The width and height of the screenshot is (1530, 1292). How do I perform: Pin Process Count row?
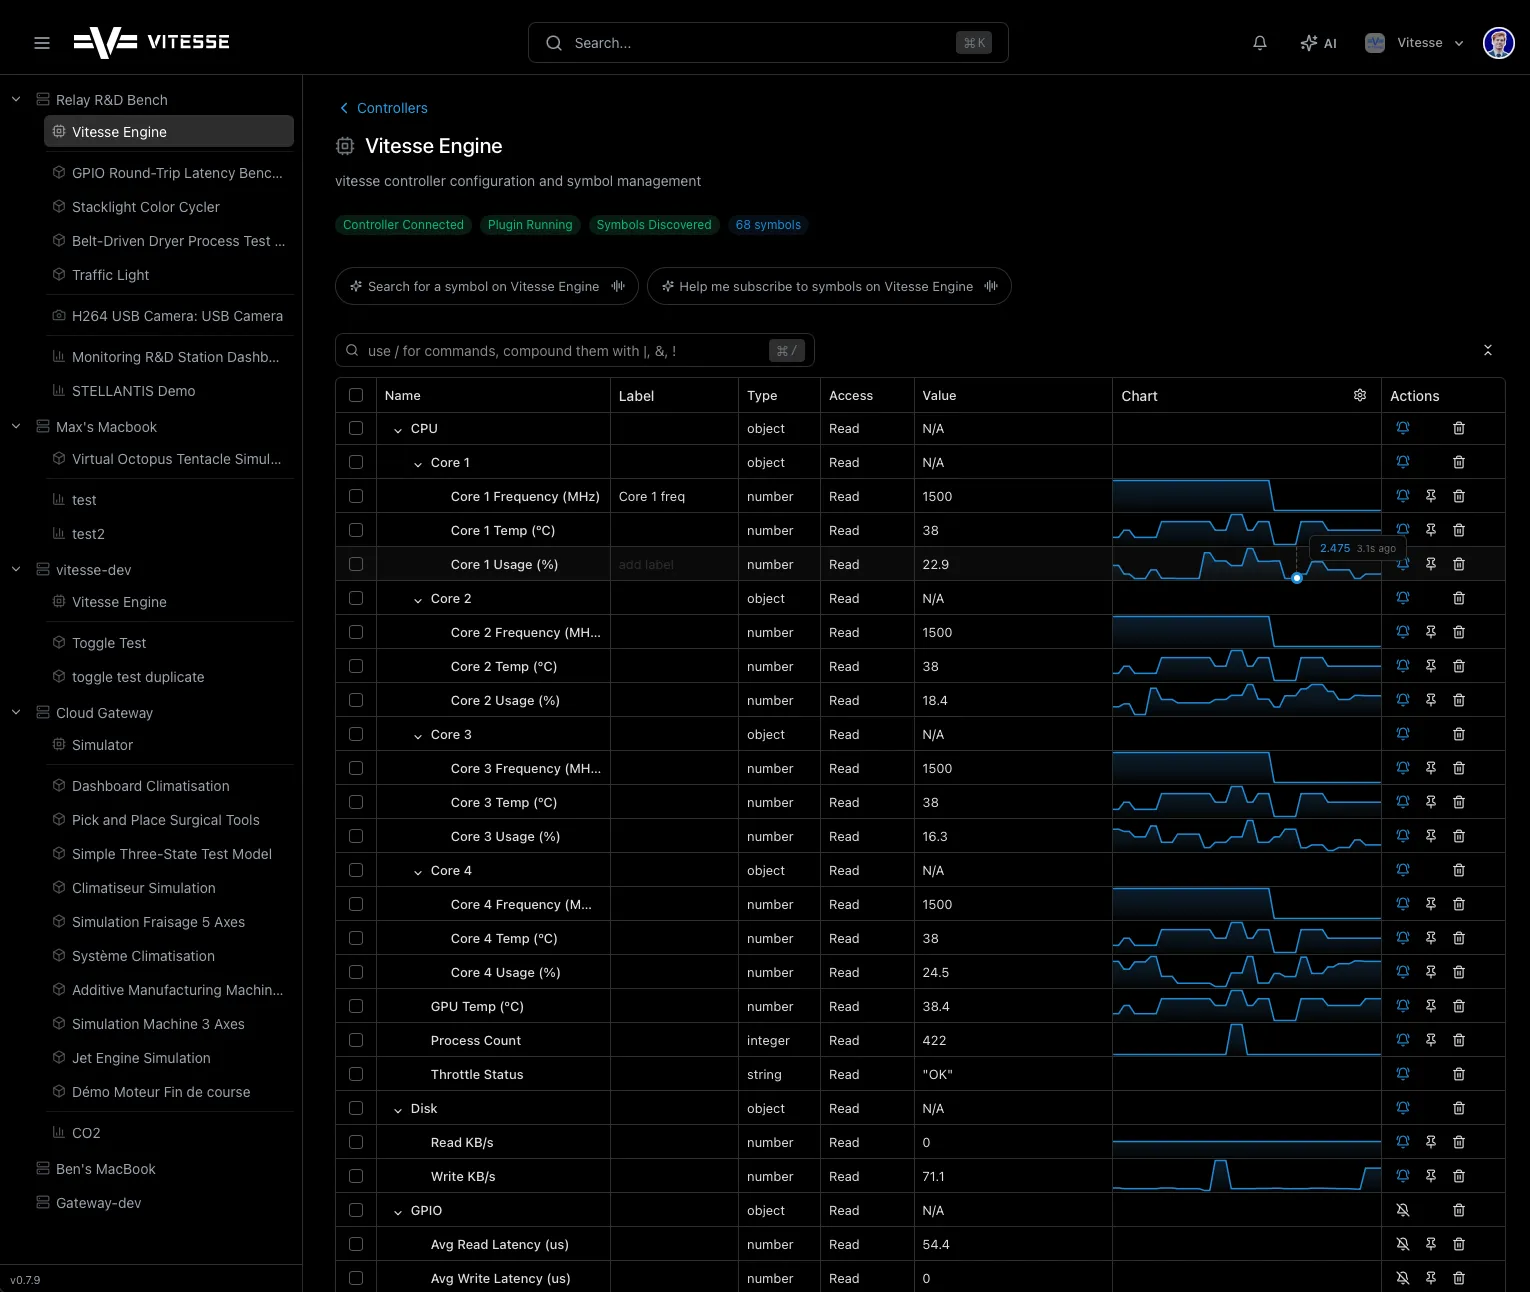[x=1431, y=1040]
